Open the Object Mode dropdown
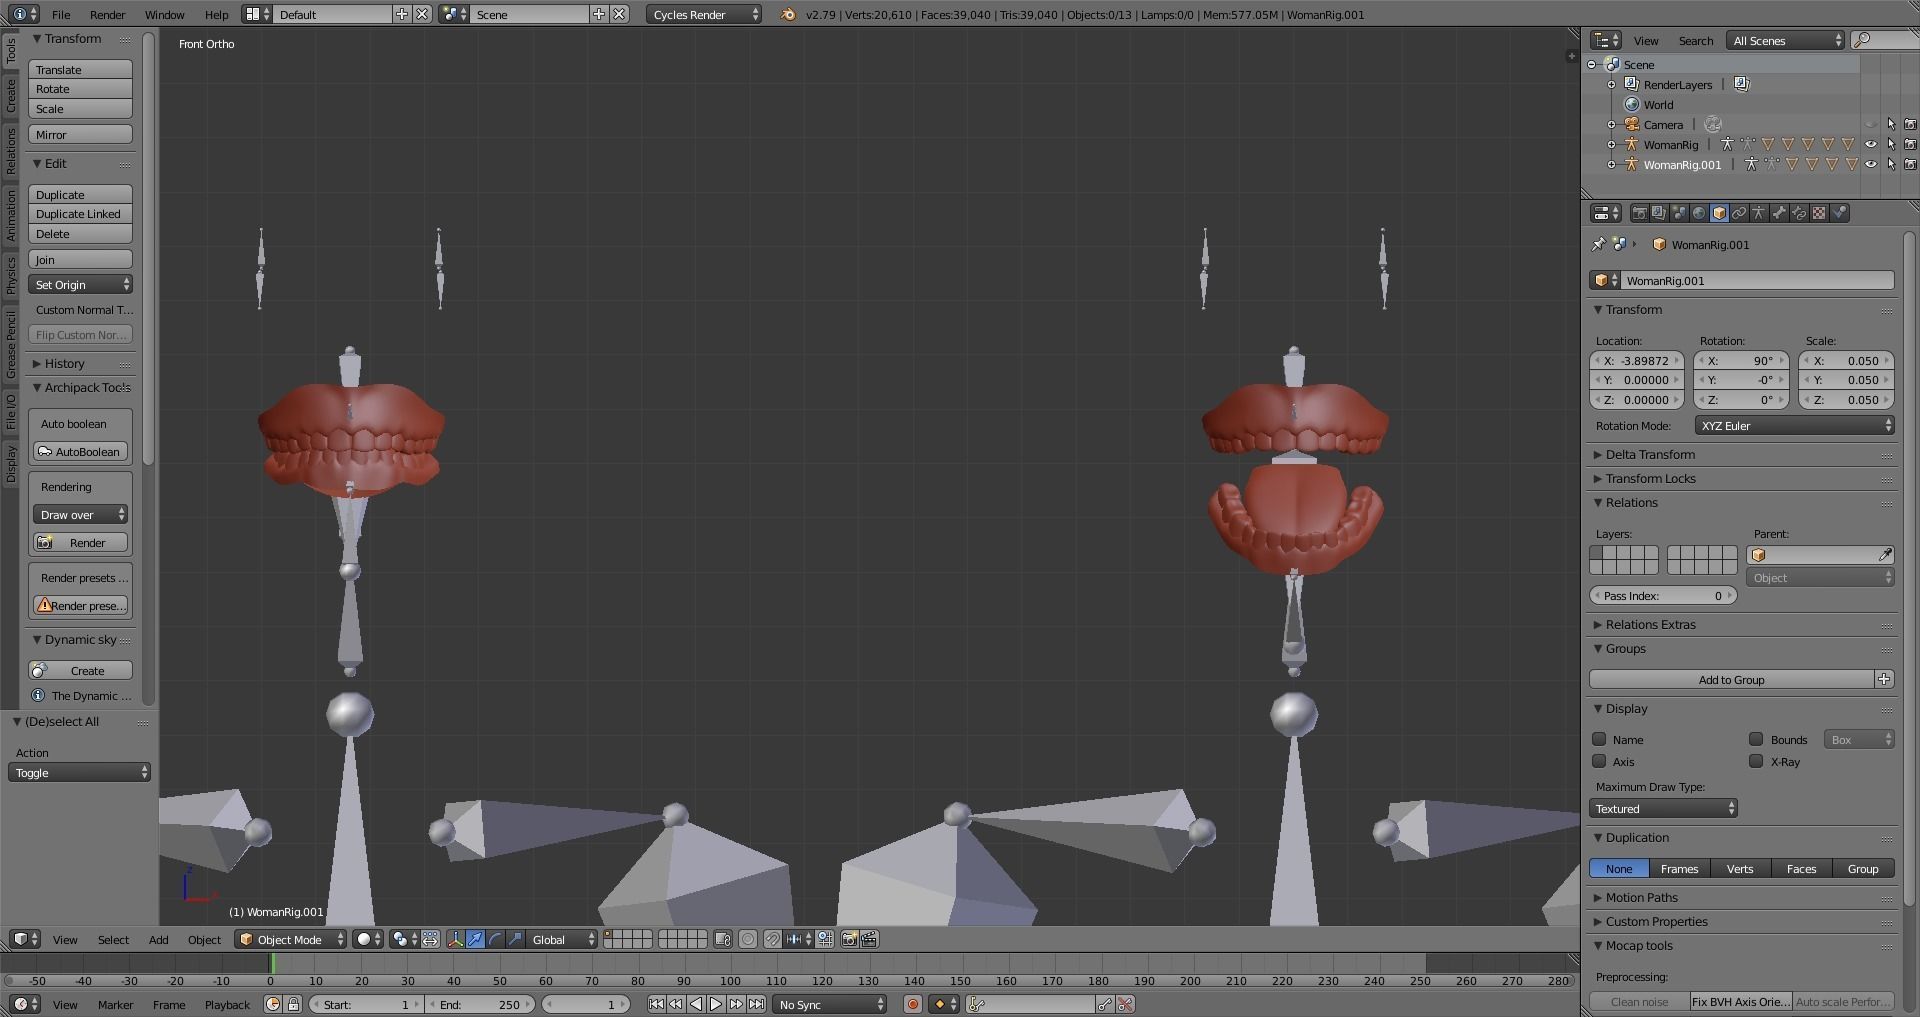The width and height of the screenshot is (1920, 1017). pos(291,939)
